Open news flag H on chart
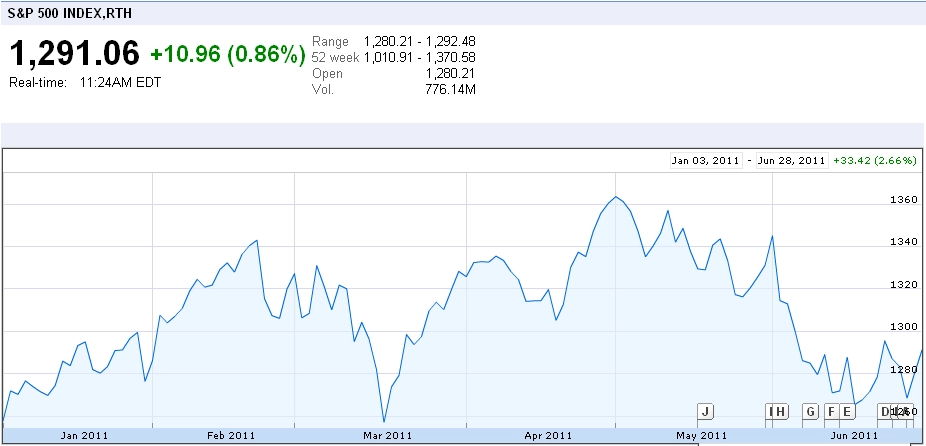This screenshot has height=446, width=926. (x=780, y=411)
